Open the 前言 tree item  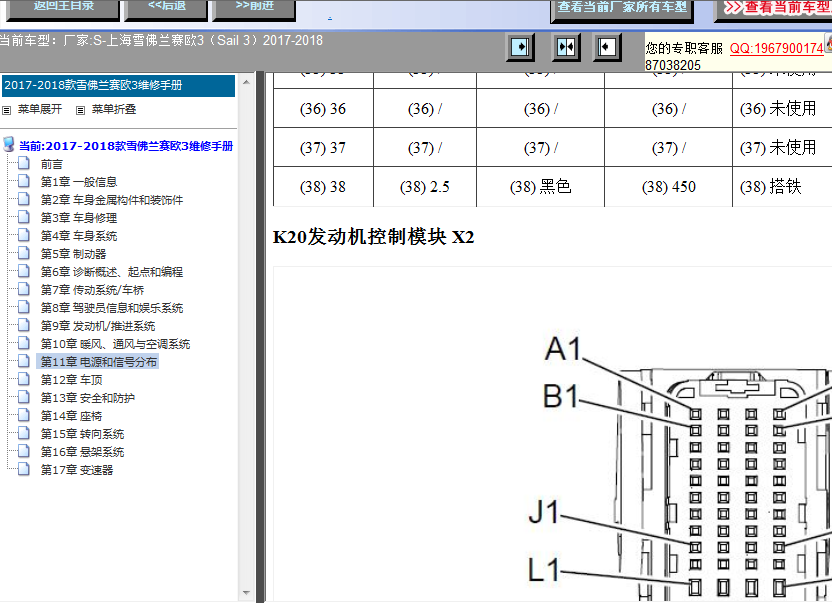pos(51,164)
